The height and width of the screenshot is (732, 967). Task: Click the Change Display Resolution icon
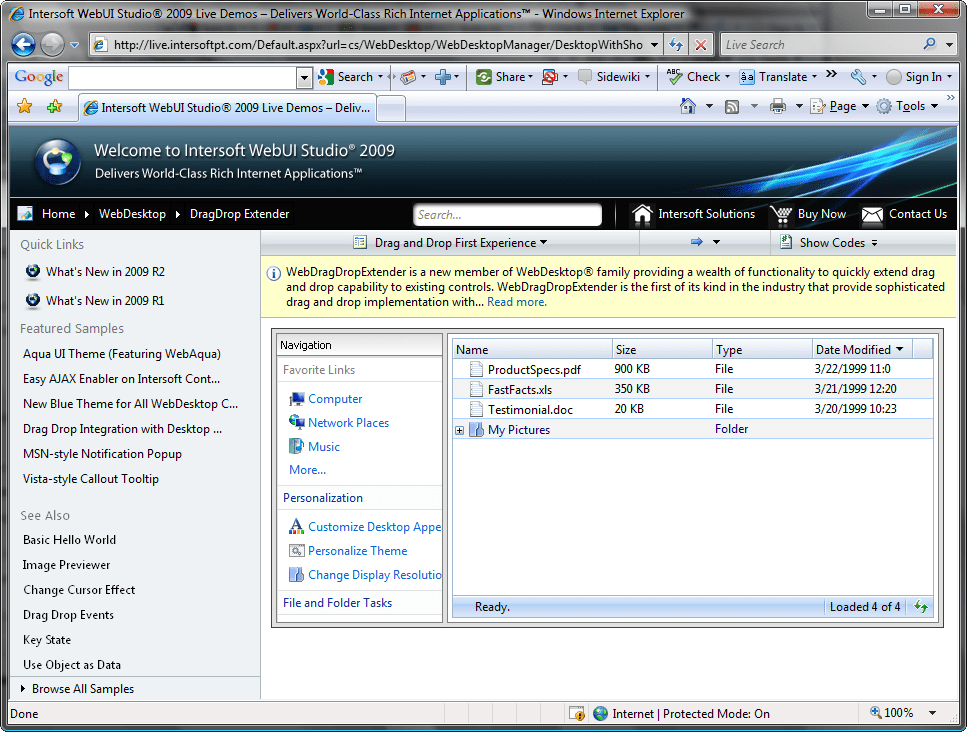coord(296,574)
